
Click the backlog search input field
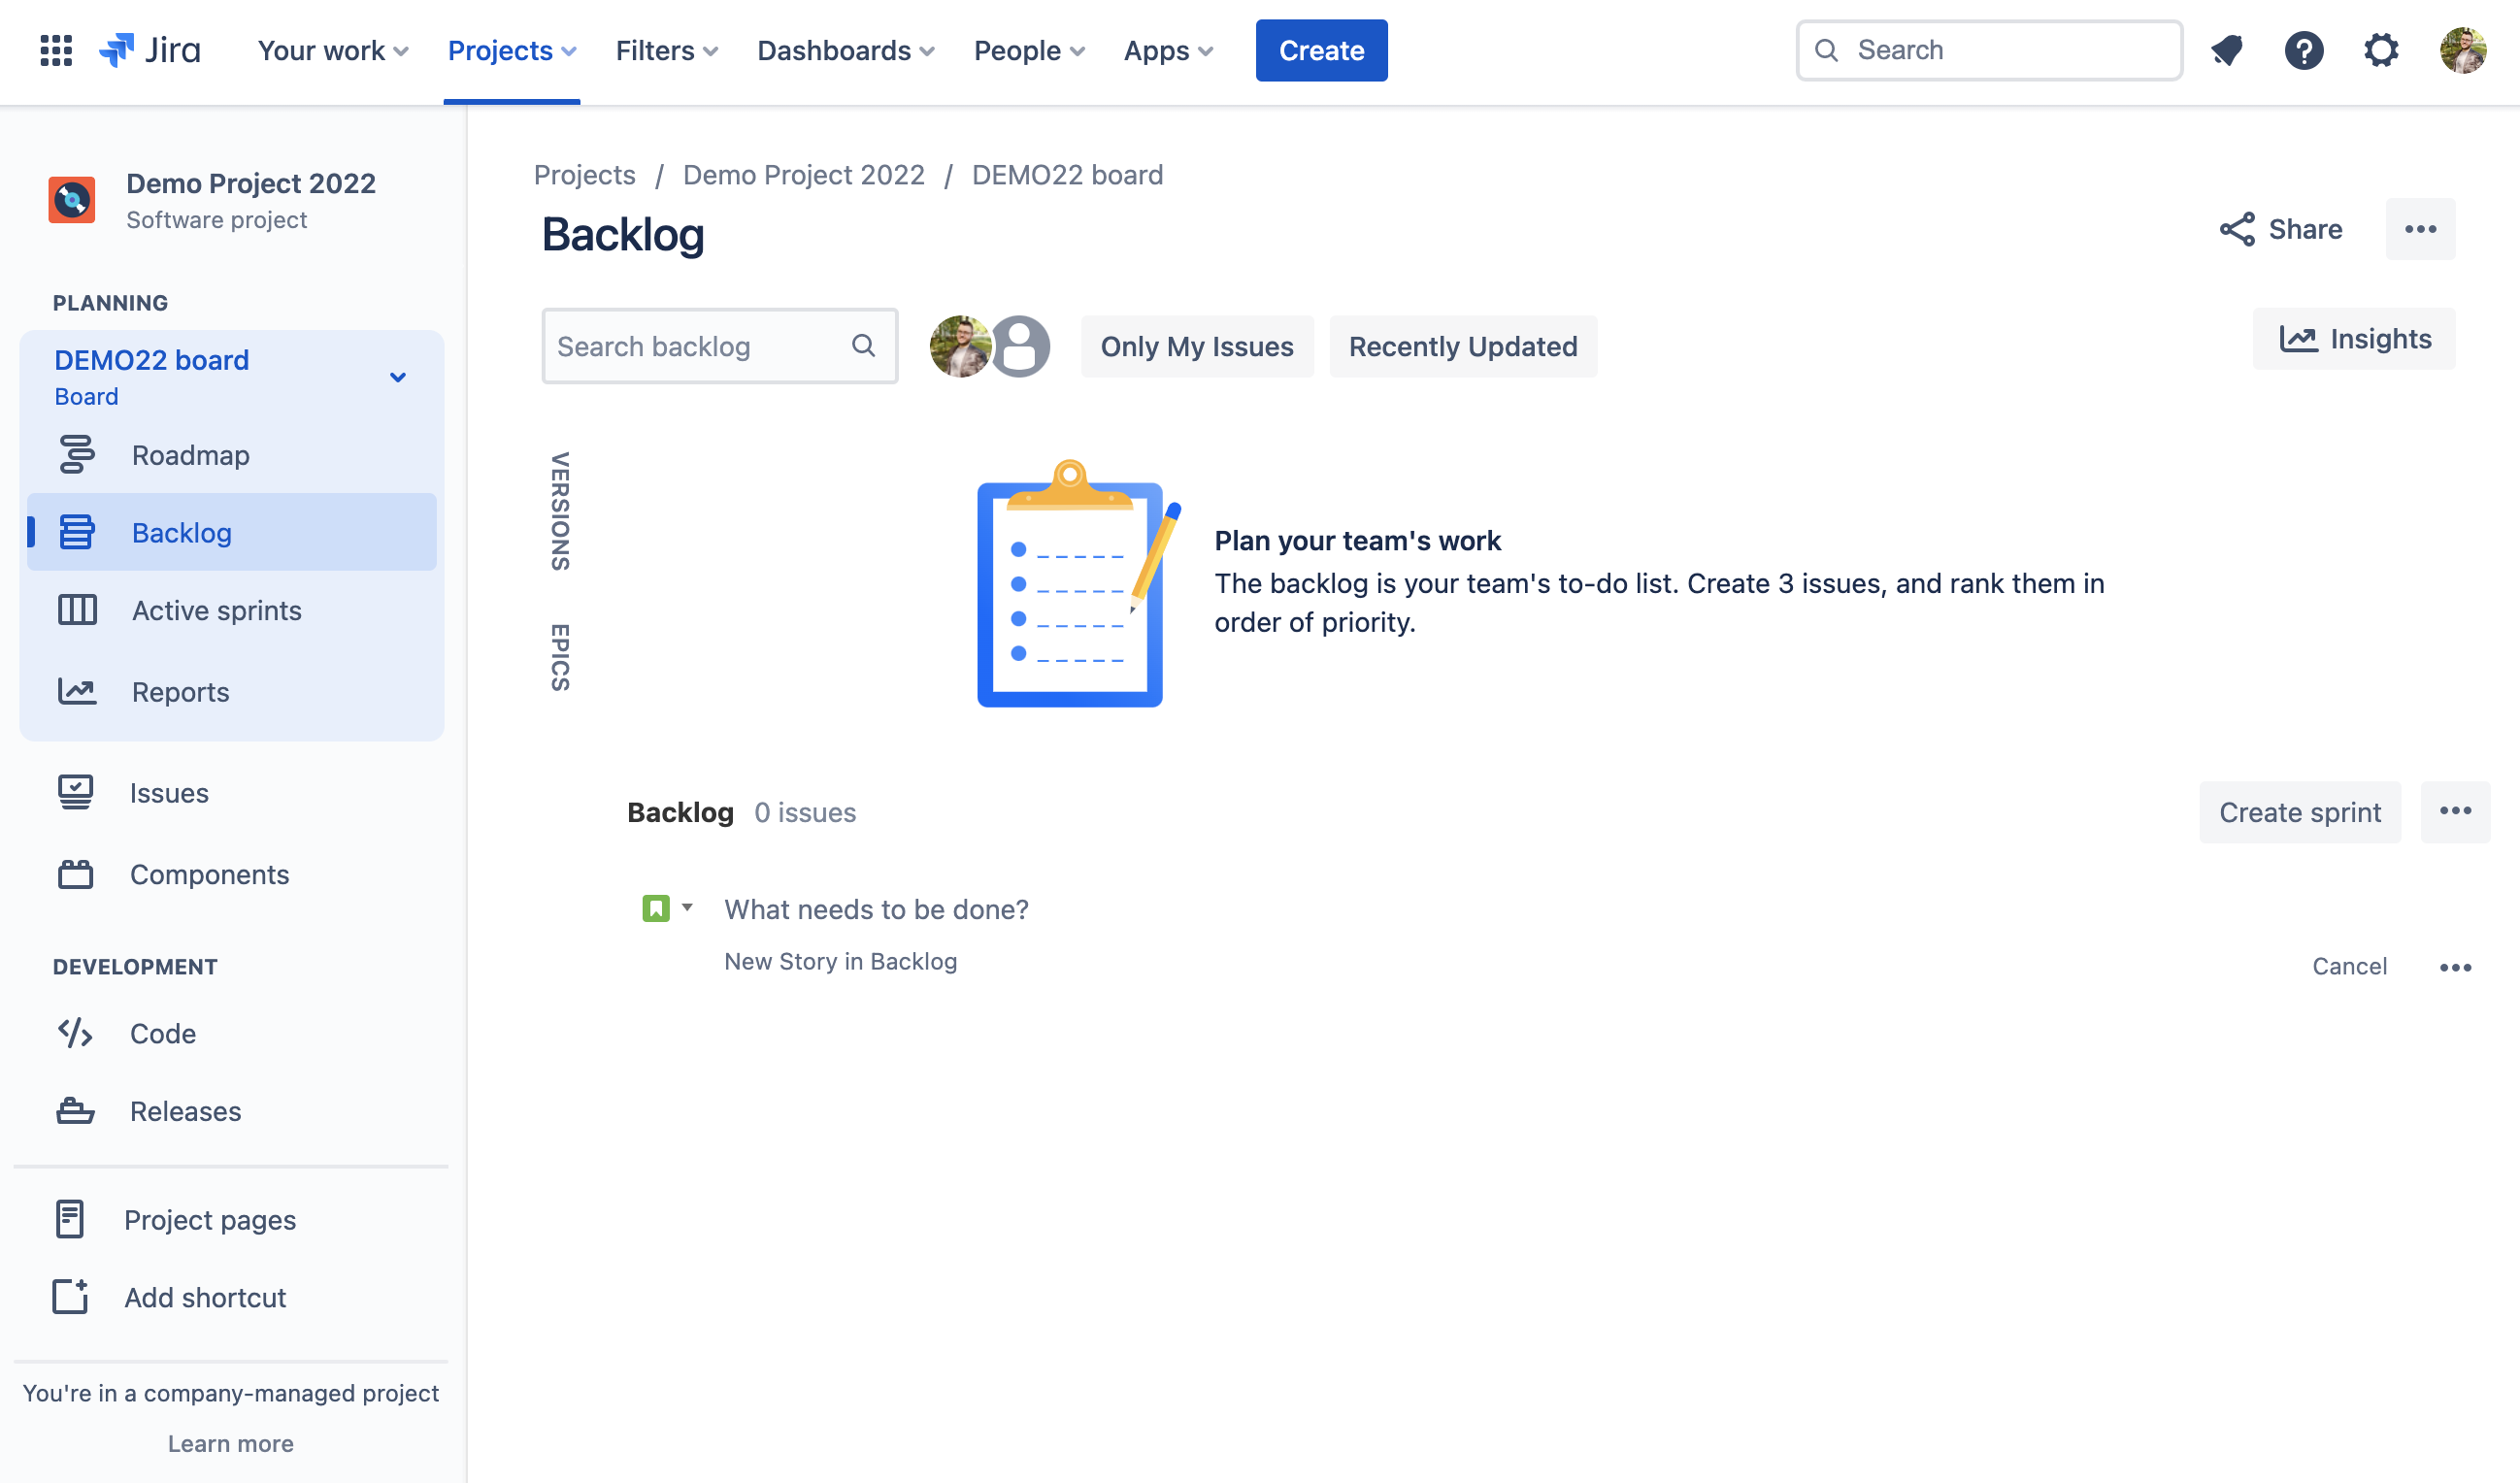[718, 345]
